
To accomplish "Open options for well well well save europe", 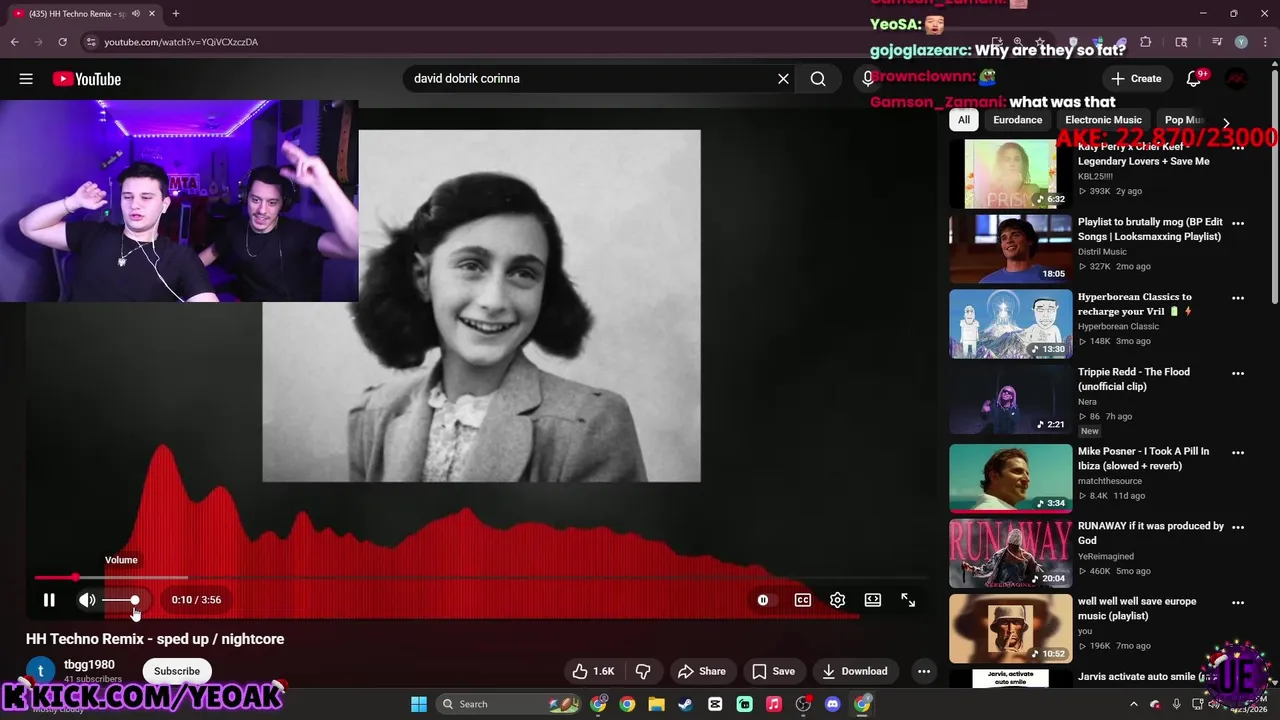I will tap(1238, 603).
